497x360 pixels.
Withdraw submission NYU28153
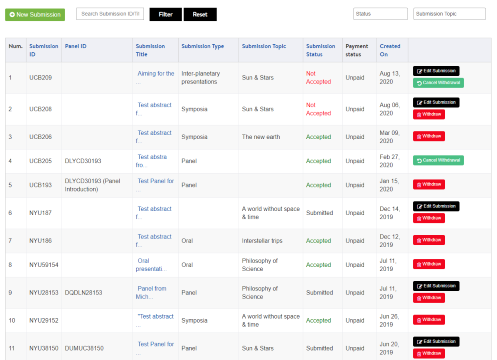click(429, 298)
